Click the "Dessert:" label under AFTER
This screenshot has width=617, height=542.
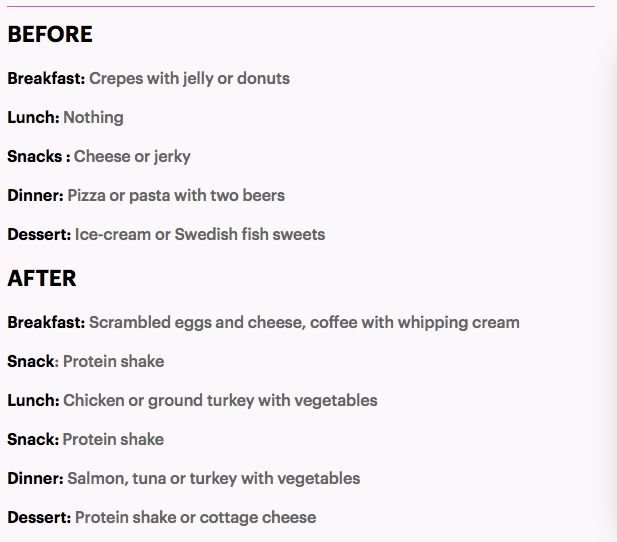click(x=39, y=517)
